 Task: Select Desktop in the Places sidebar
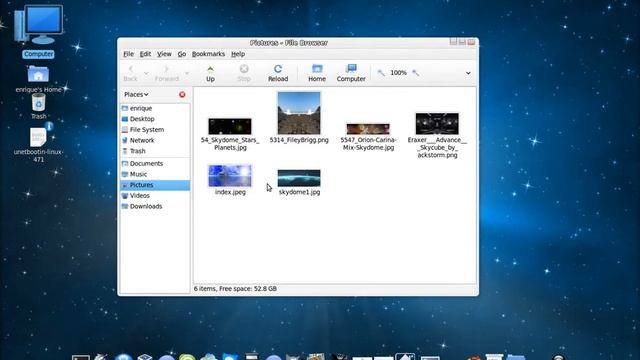pyautogui.click(x=155, y=119)
